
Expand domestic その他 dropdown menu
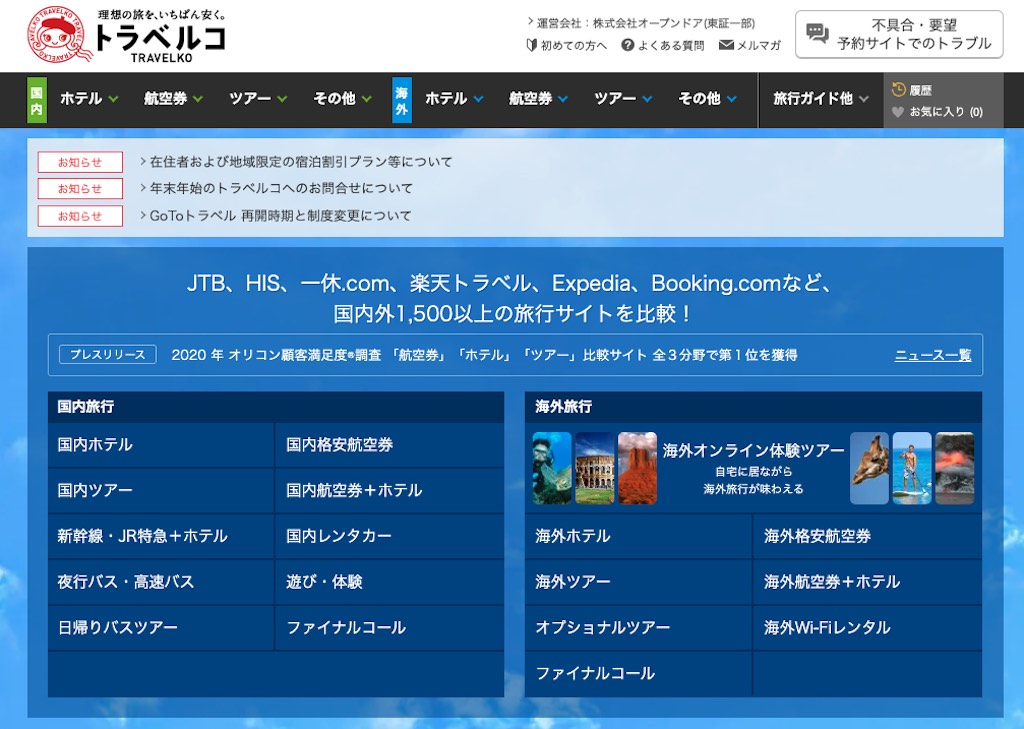(x=343, y=99)
